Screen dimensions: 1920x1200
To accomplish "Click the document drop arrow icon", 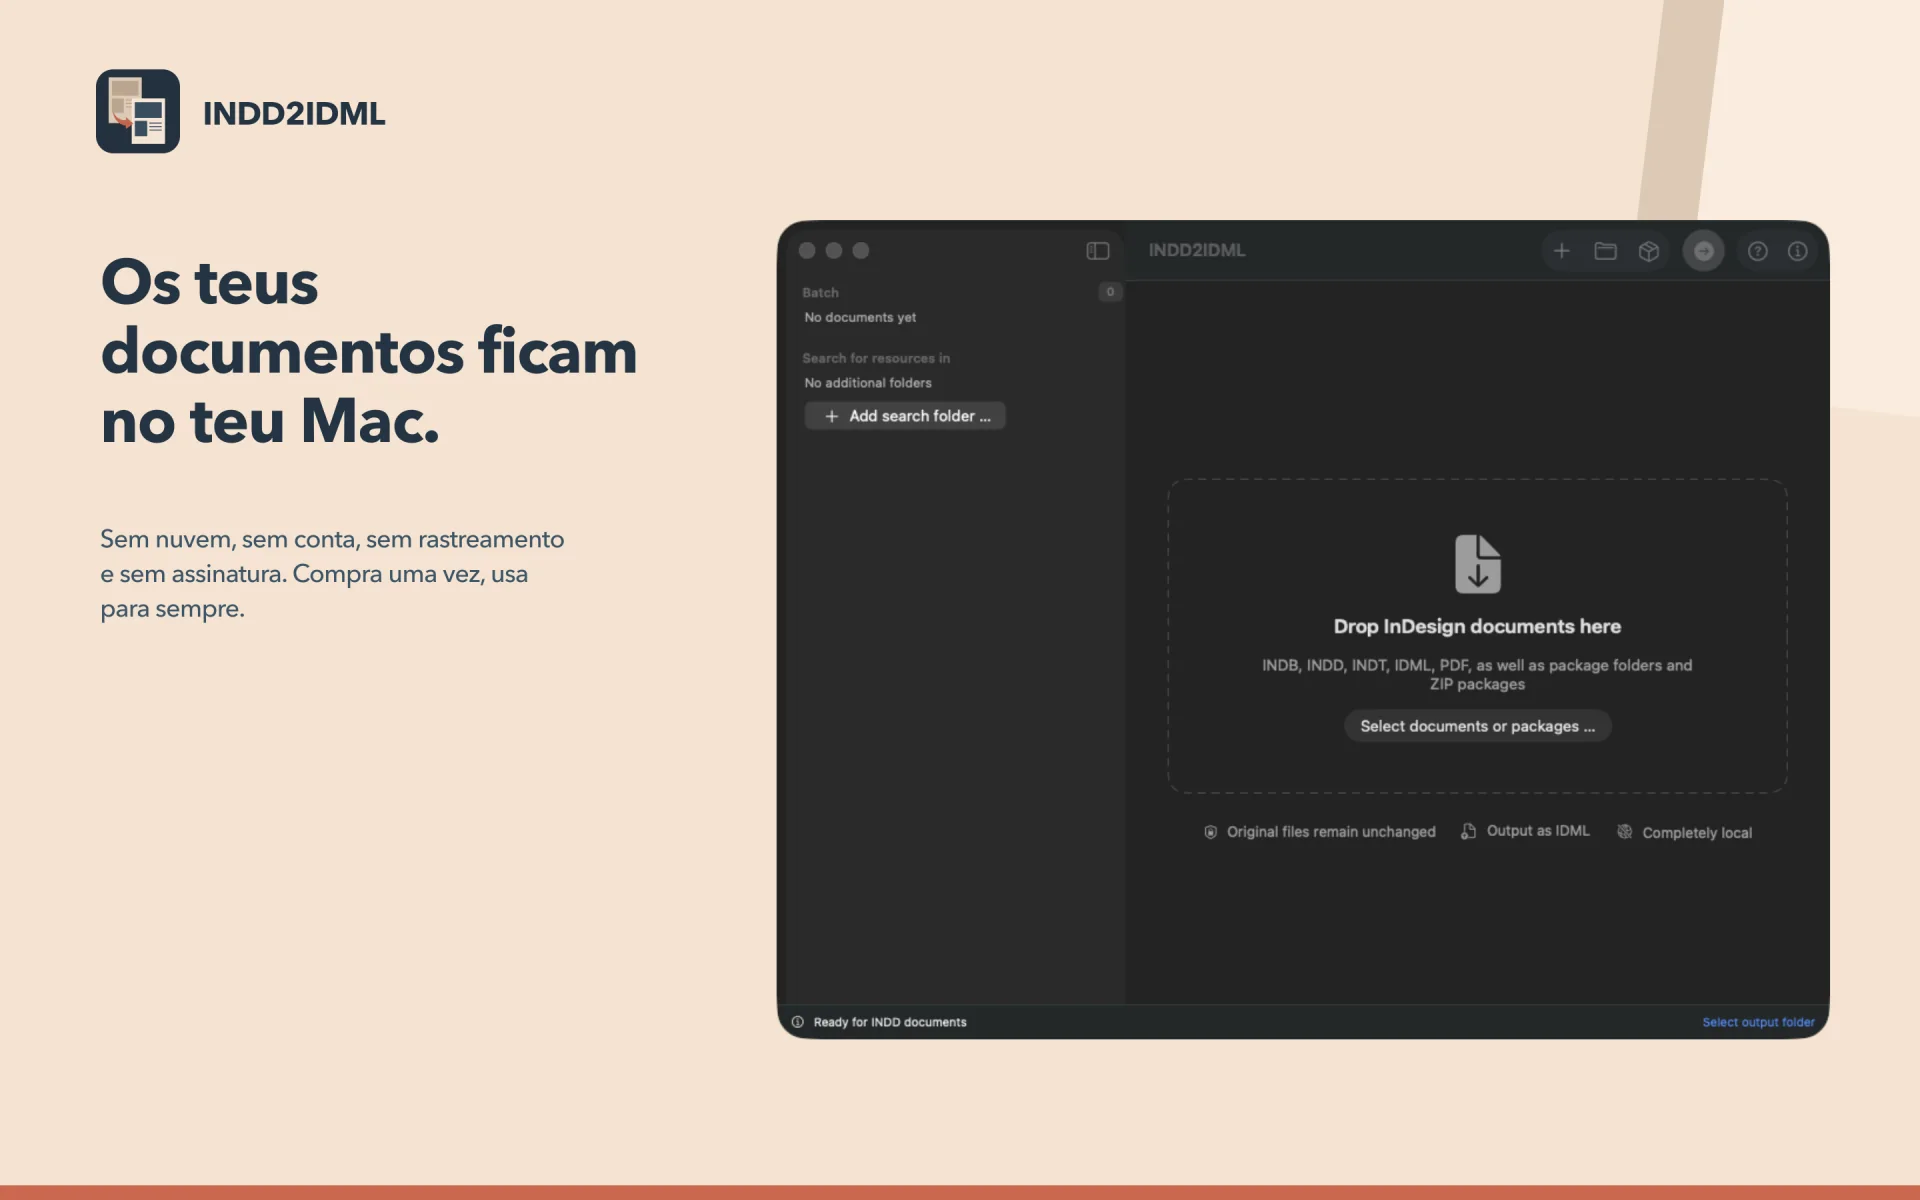I will click(1477, 563).
